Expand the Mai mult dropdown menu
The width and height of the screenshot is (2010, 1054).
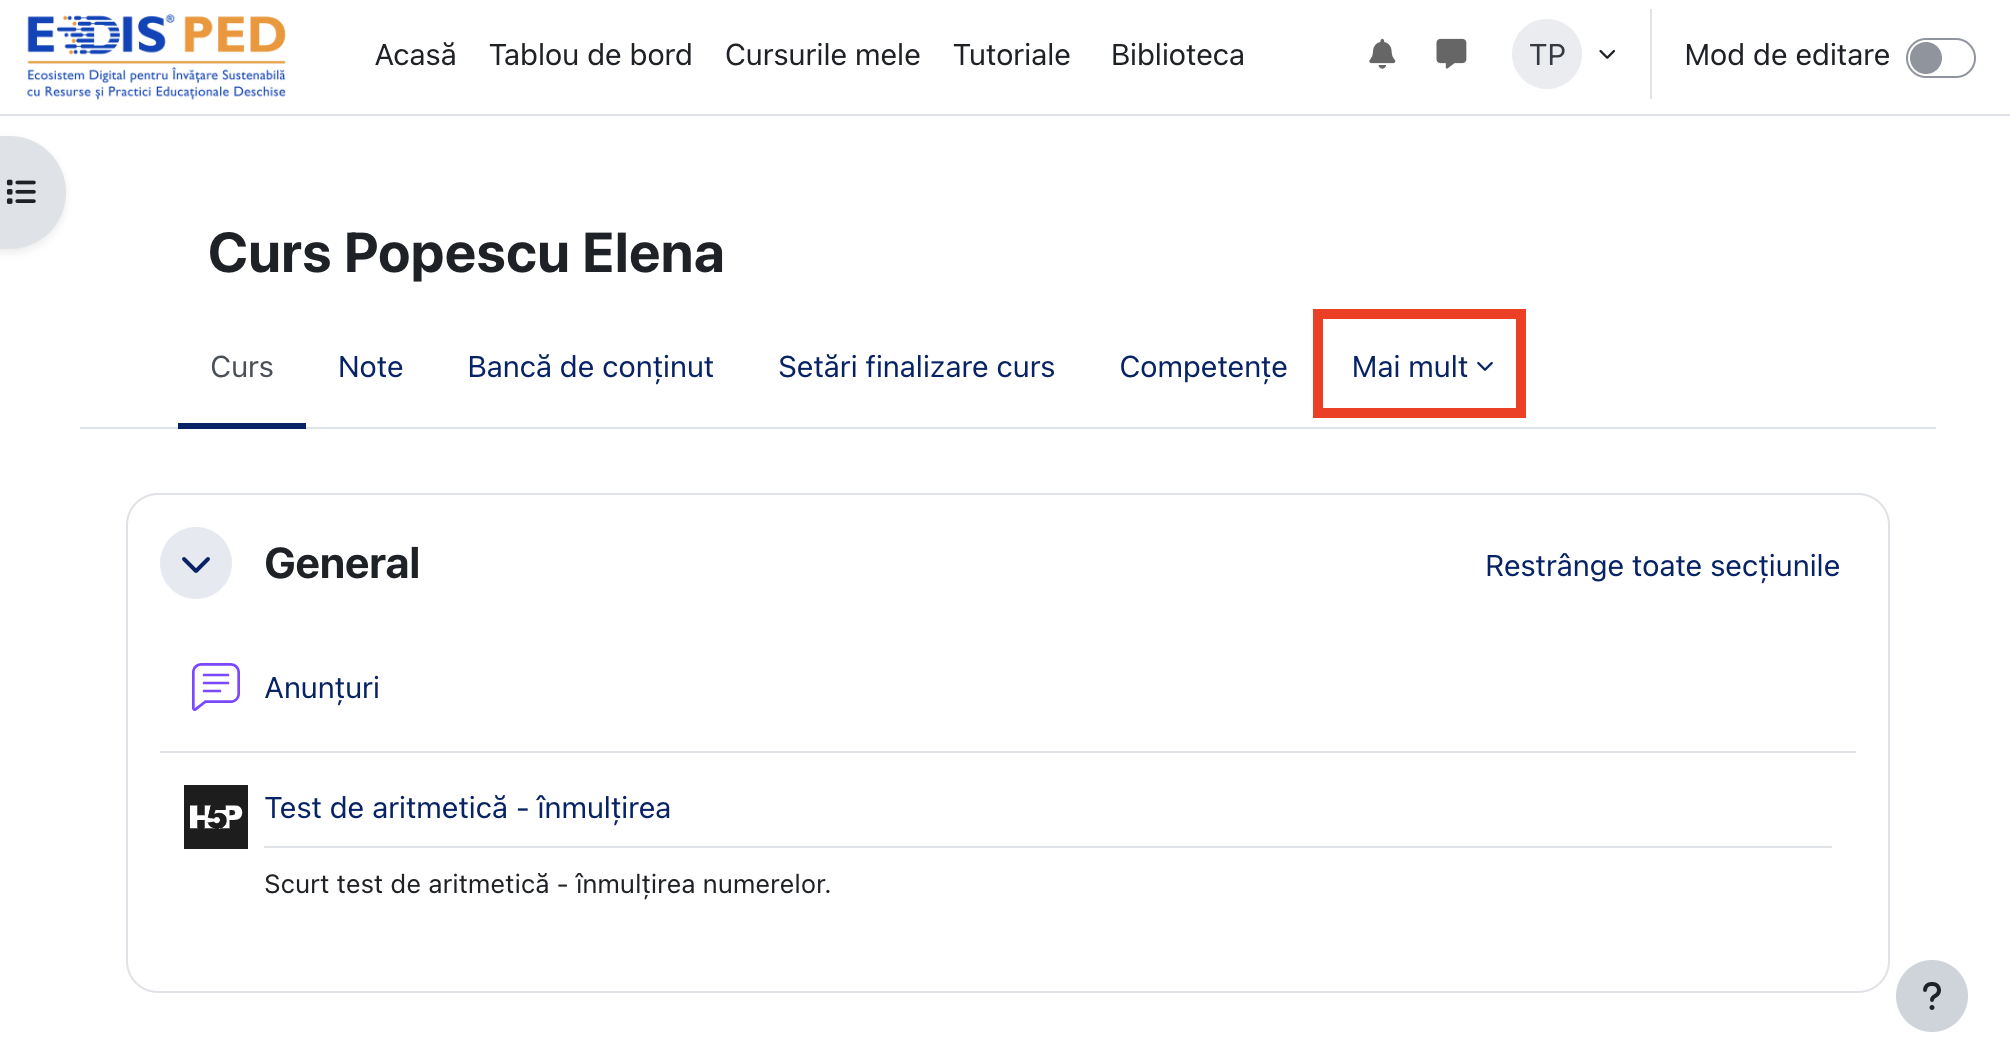coord(1421,367)
